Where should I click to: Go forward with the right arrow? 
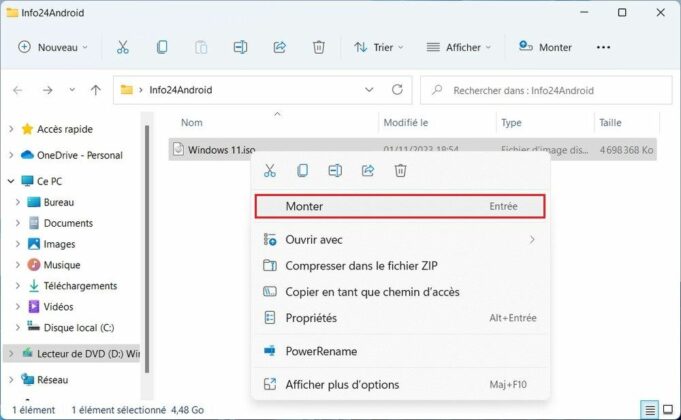click(x=48, y=90)
